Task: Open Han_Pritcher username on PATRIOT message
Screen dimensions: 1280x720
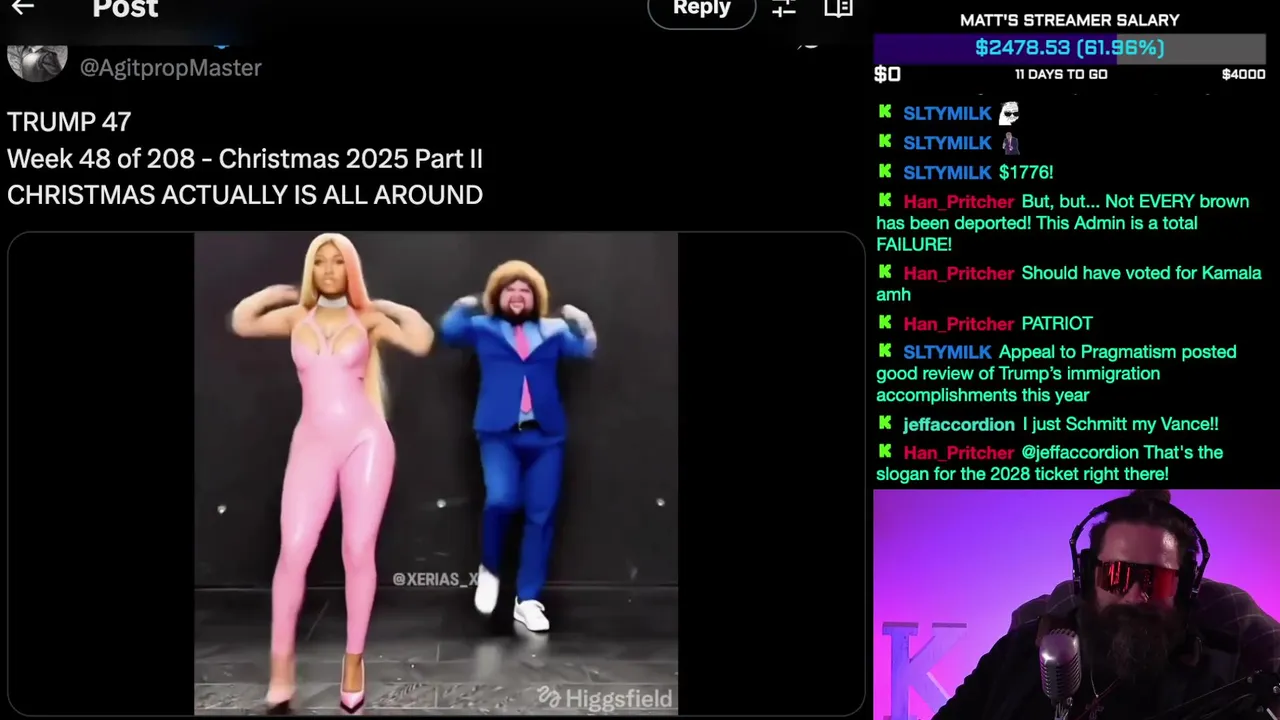Action: (958, 324)
